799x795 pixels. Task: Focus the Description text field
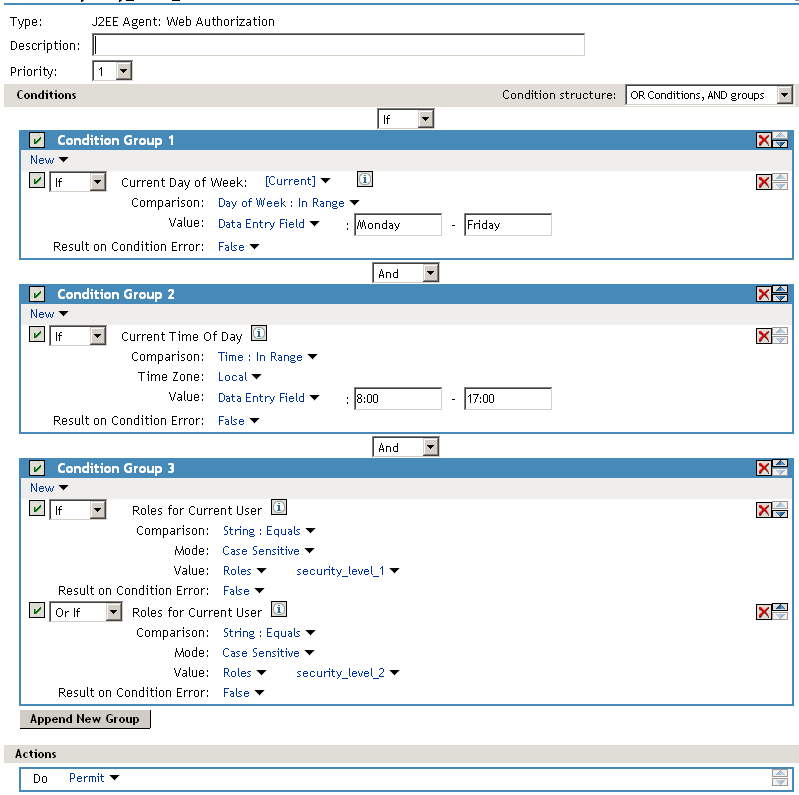pos(338,45)
